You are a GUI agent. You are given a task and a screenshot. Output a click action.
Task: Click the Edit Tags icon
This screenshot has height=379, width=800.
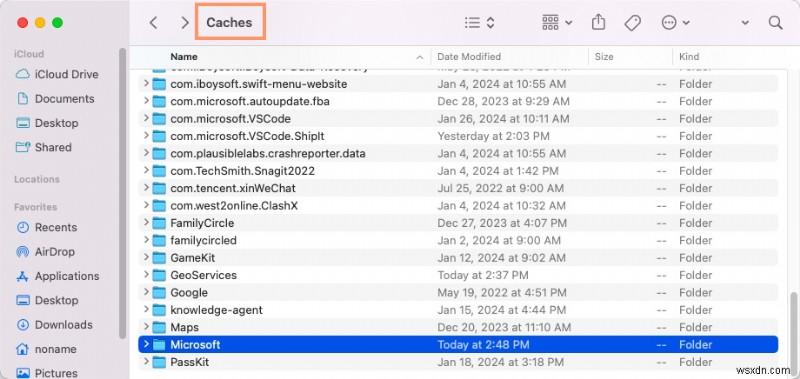tap(633, 22)
